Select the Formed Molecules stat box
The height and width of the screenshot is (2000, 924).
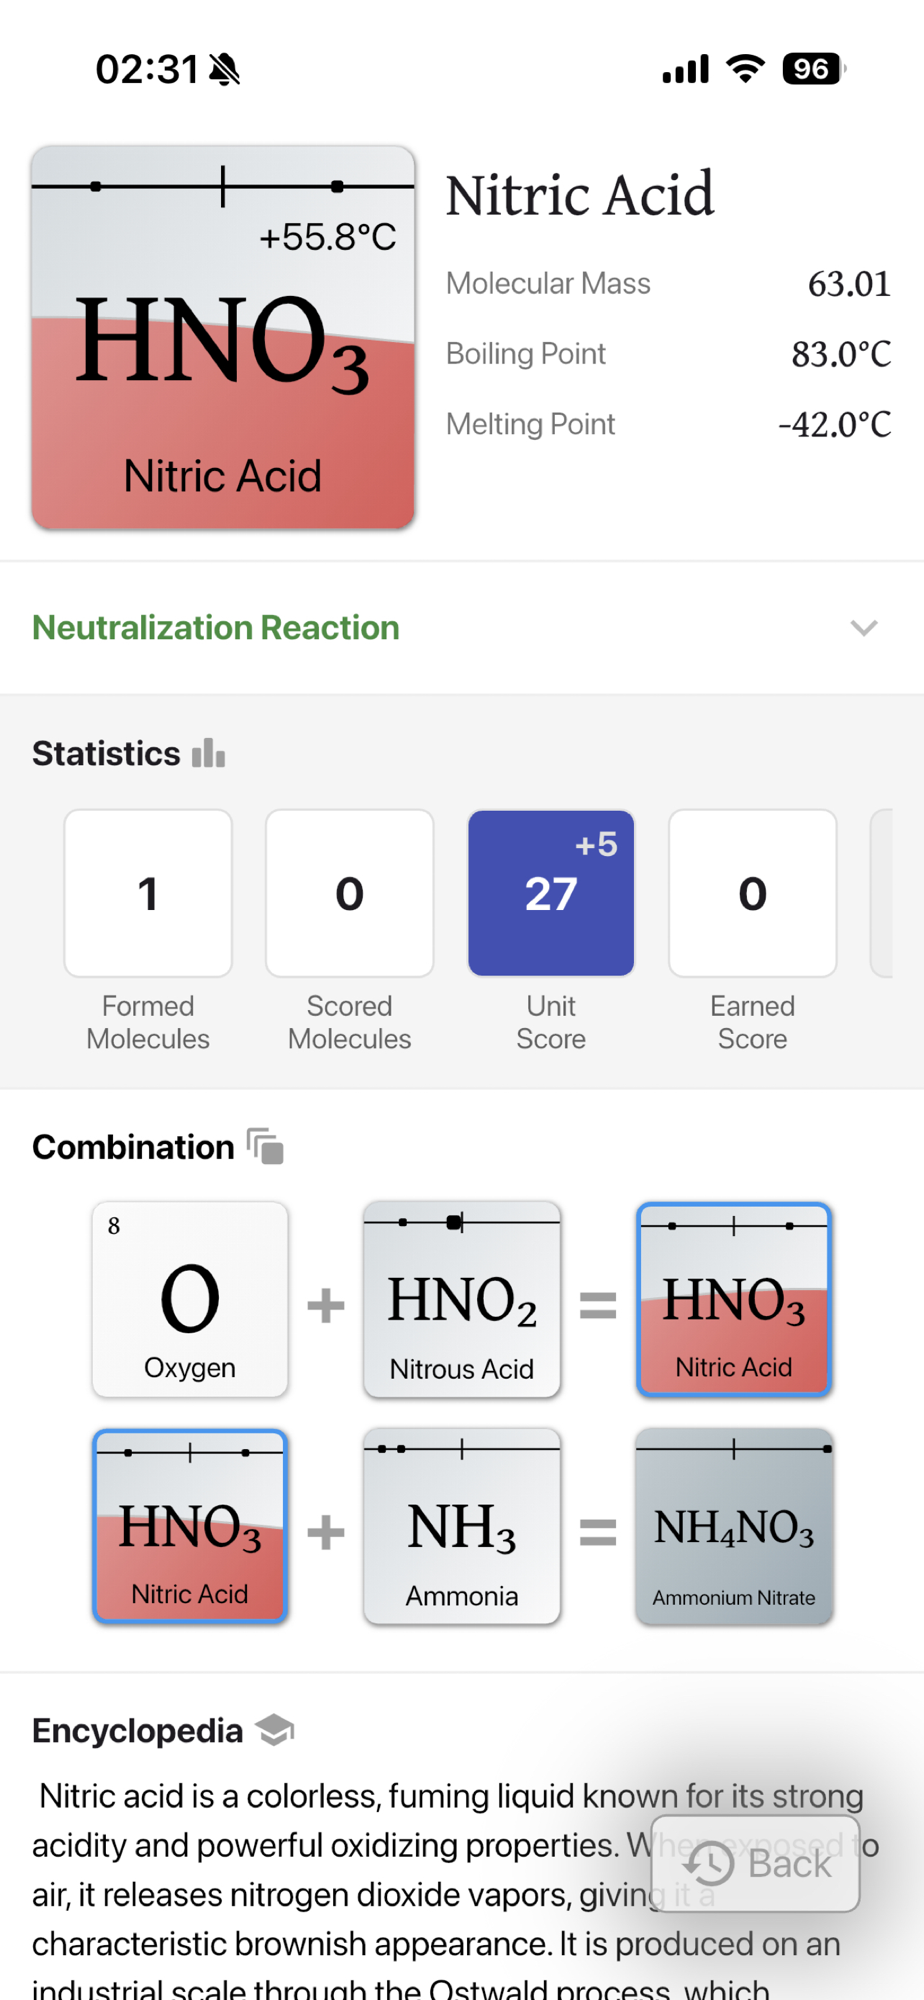pos(148,893)
